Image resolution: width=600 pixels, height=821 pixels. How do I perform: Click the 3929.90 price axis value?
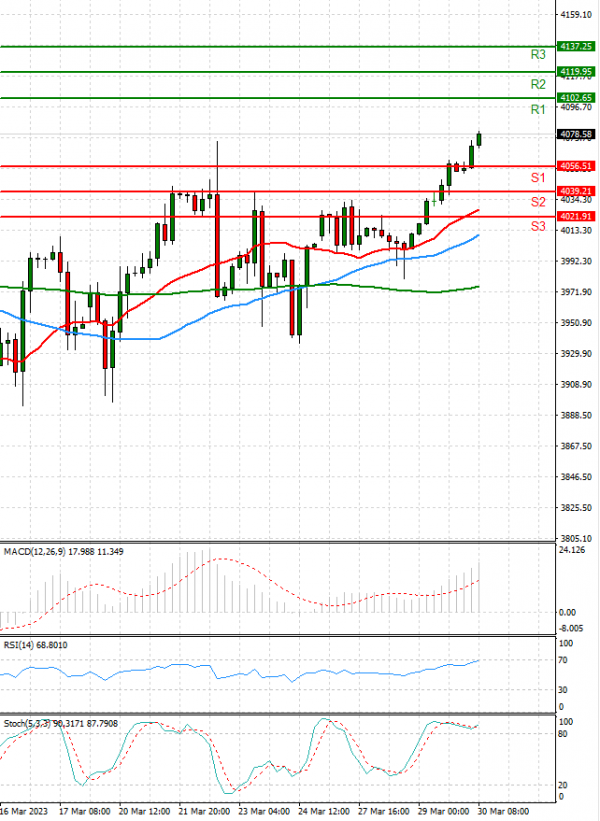[576, 354]
